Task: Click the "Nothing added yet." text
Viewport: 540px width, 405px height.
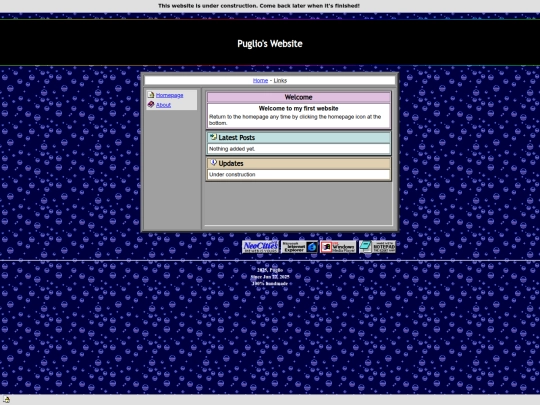Action: [232, 149]
